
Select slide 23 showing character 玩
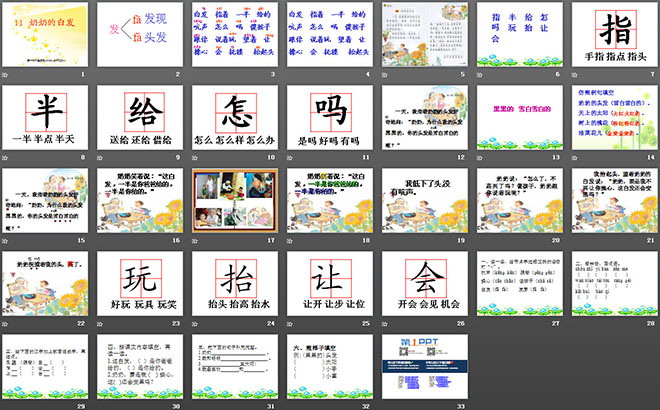pyautogui.click(x=140, y=284)
